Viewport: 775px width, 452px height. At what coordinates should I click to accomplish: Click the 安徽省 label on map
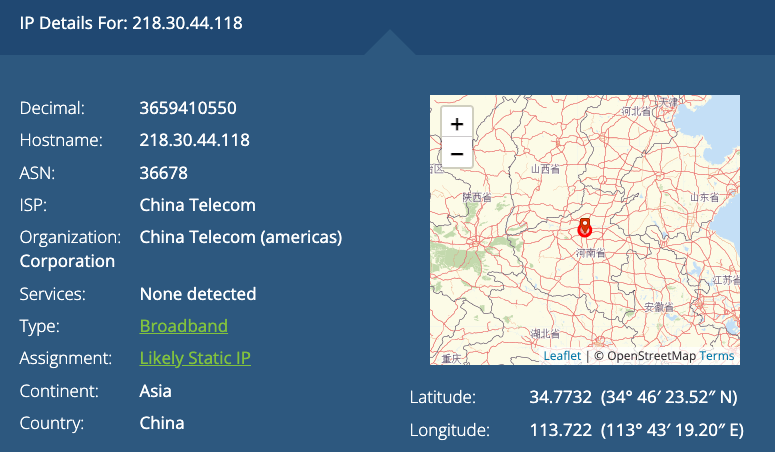658,306
